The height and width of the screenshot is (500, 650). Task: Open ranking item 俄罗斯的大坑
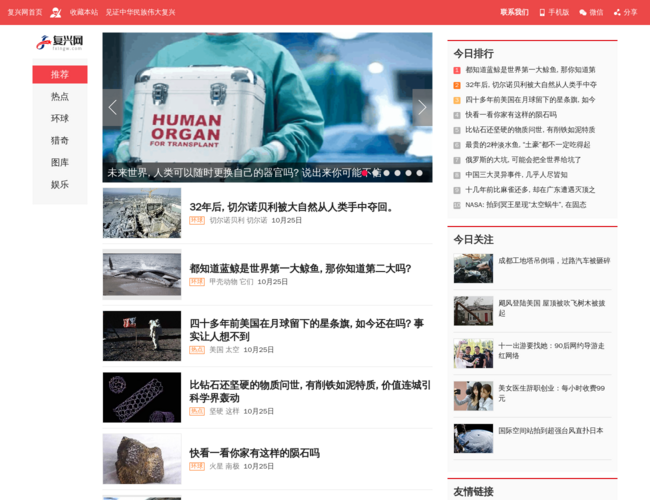point(523,160)
